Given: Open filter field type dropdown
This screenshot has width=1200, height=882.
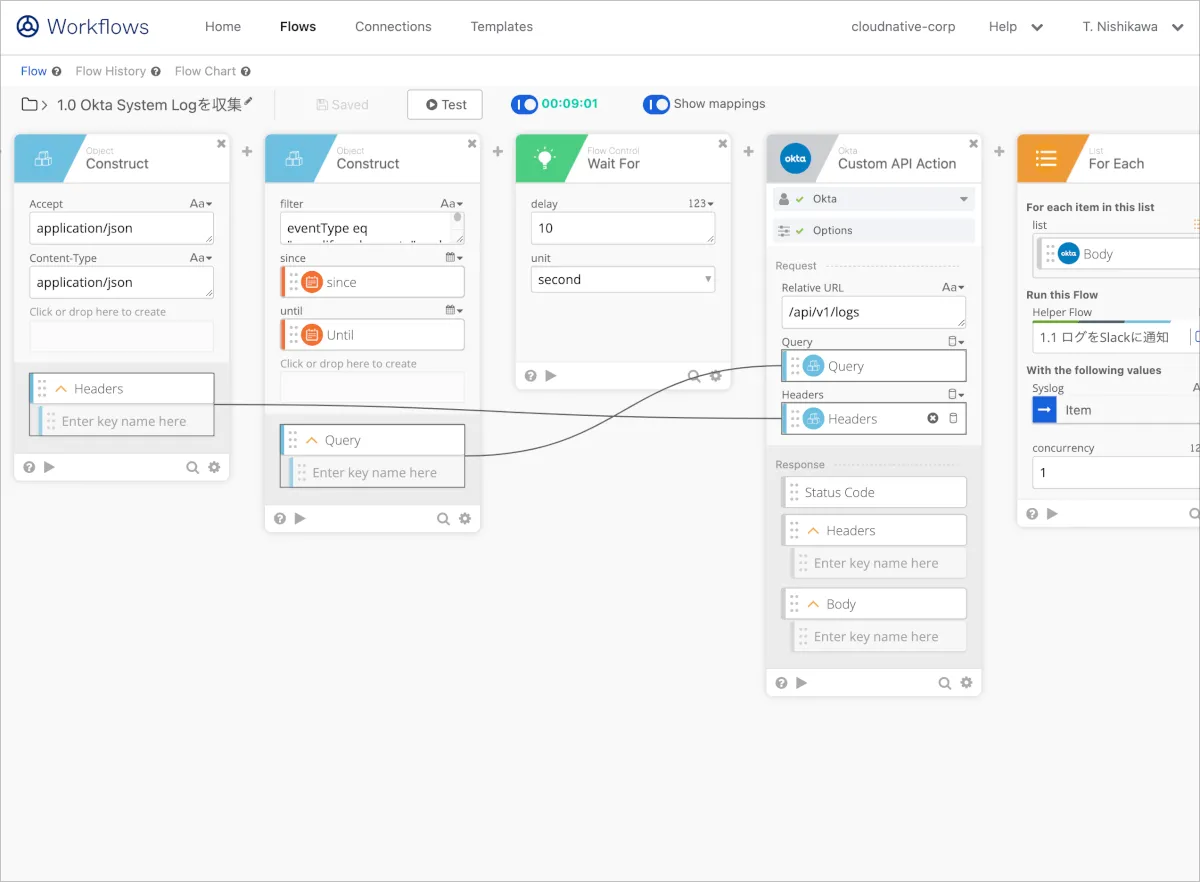Looking at the screenshot, I should click(x=452, y=204).
